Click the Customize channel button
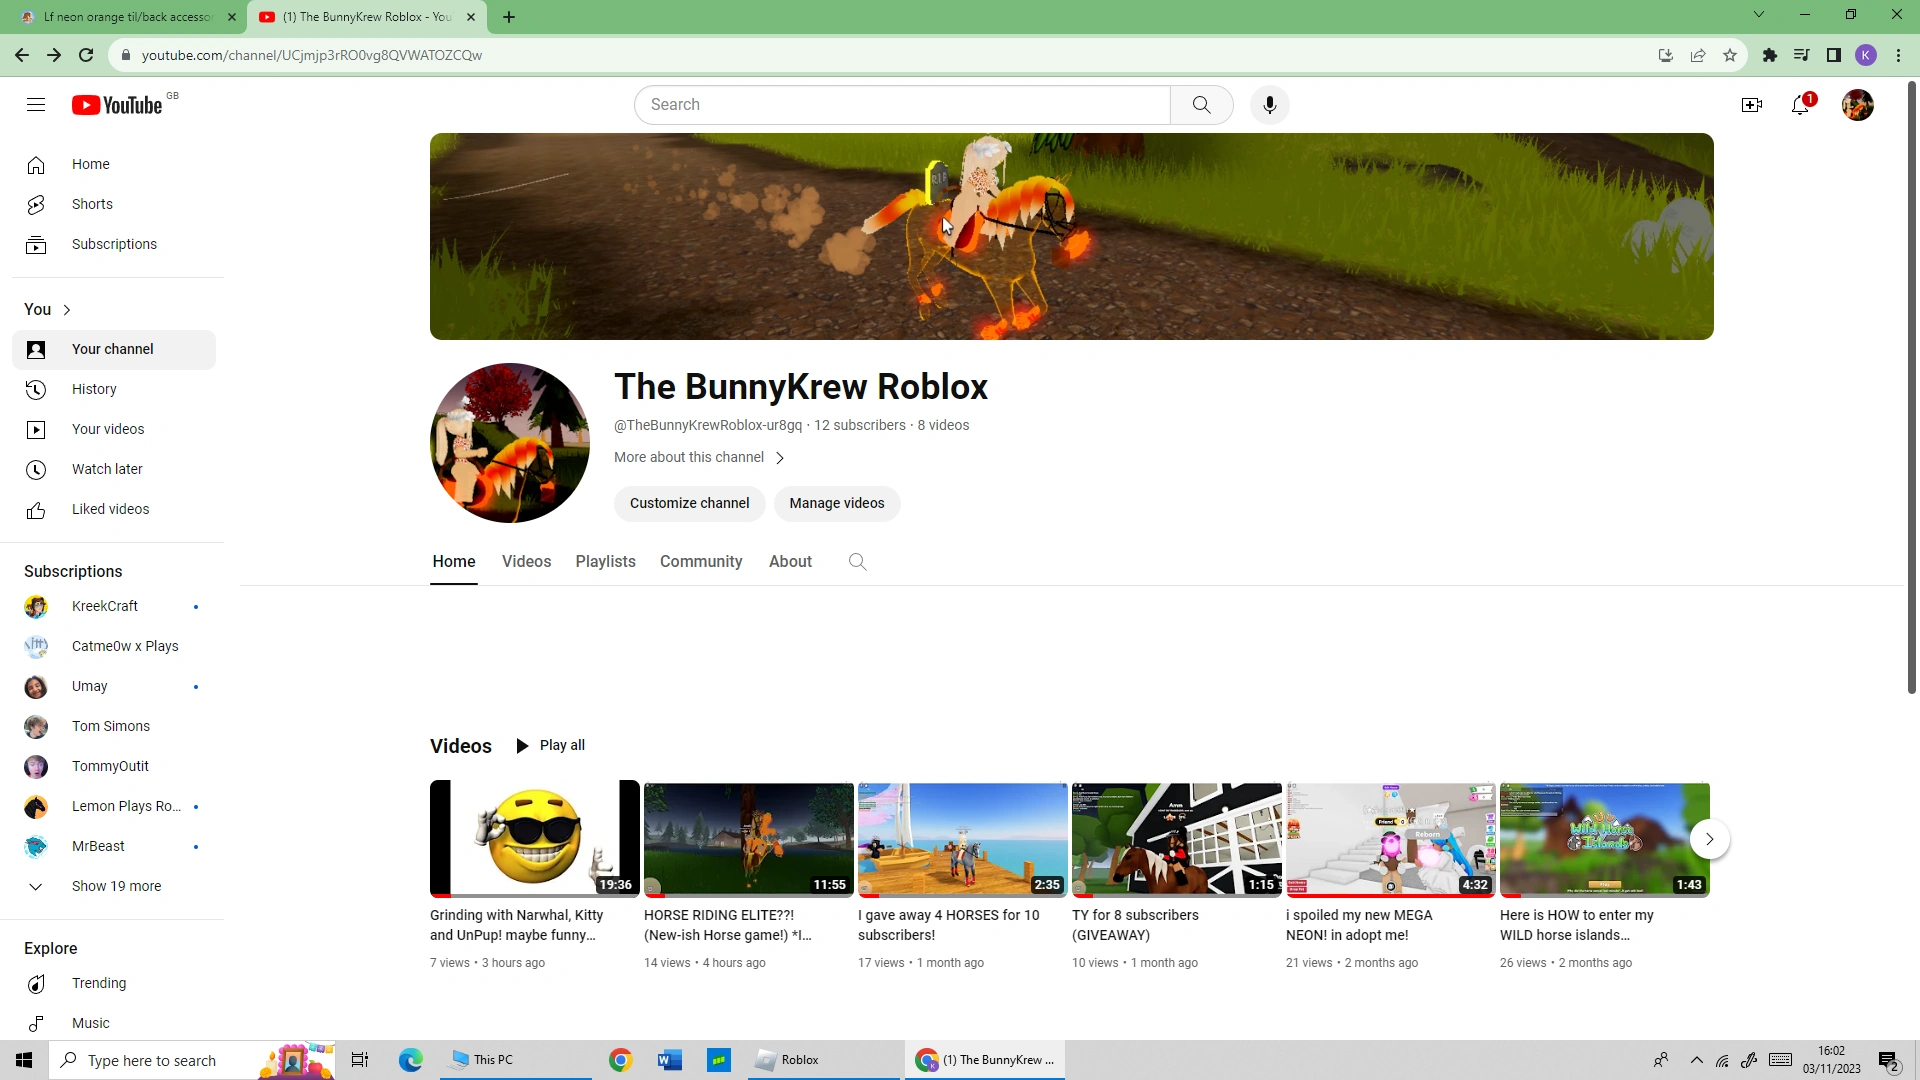 coord(689,503)
